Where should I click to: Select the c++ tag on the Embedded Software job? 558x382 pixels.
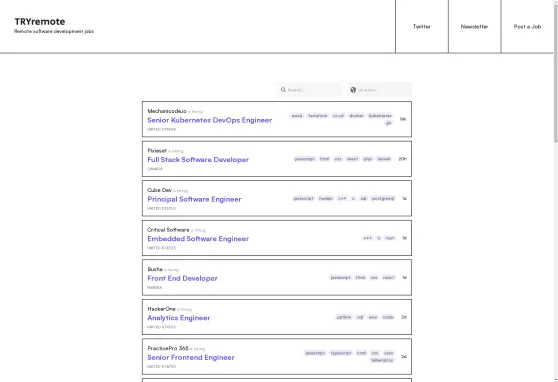[x=368, y=238]
